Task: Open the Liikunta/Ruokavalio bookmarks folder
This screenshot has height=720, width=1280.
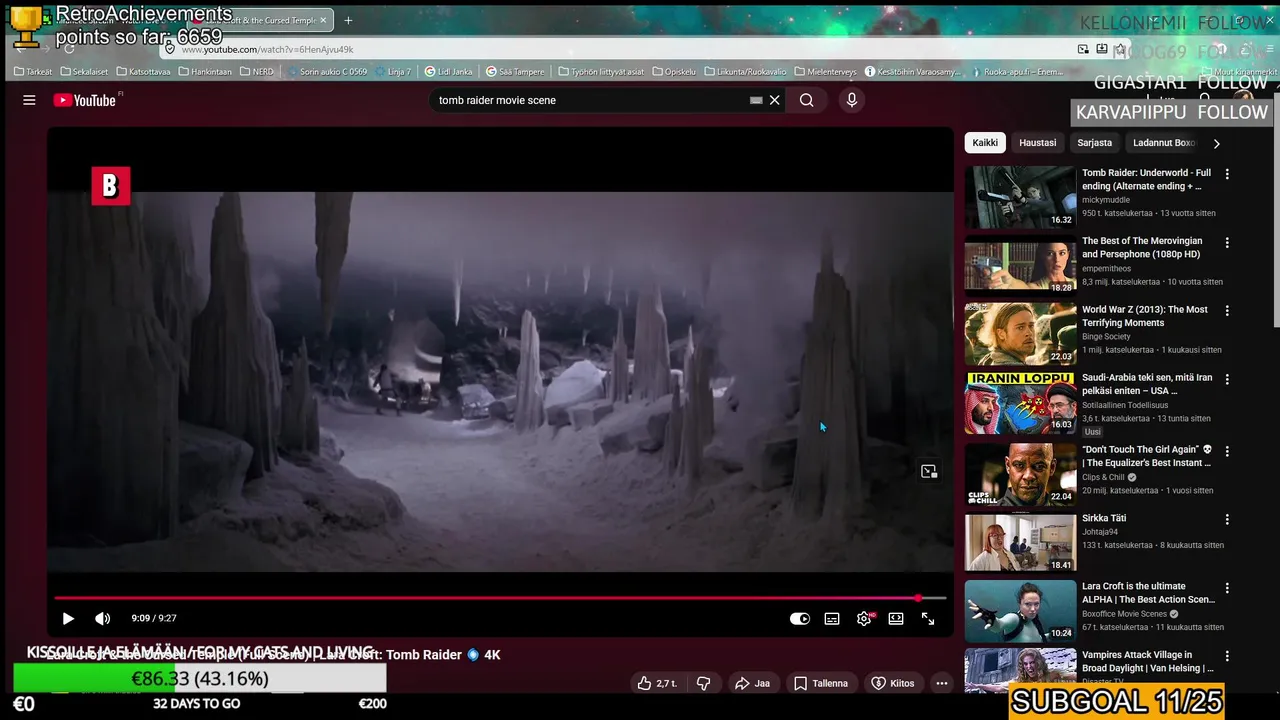Action: point(745,72)
